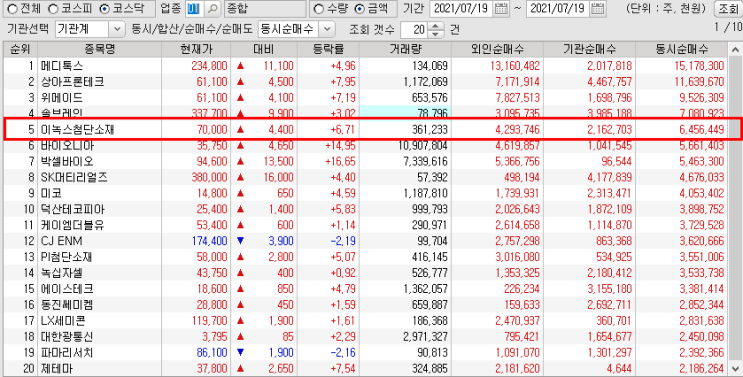Sort by 거래량 column header
The image size is (743, 377).
(405, 49)
